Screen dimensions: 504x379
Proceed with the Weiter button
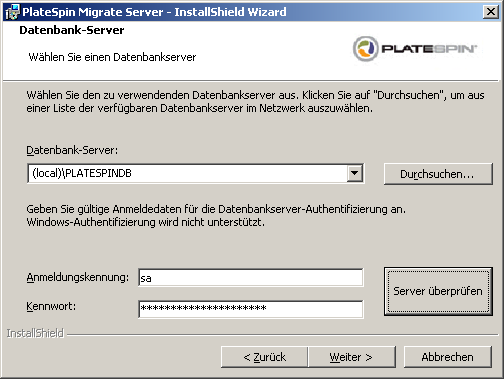point(352,357)
